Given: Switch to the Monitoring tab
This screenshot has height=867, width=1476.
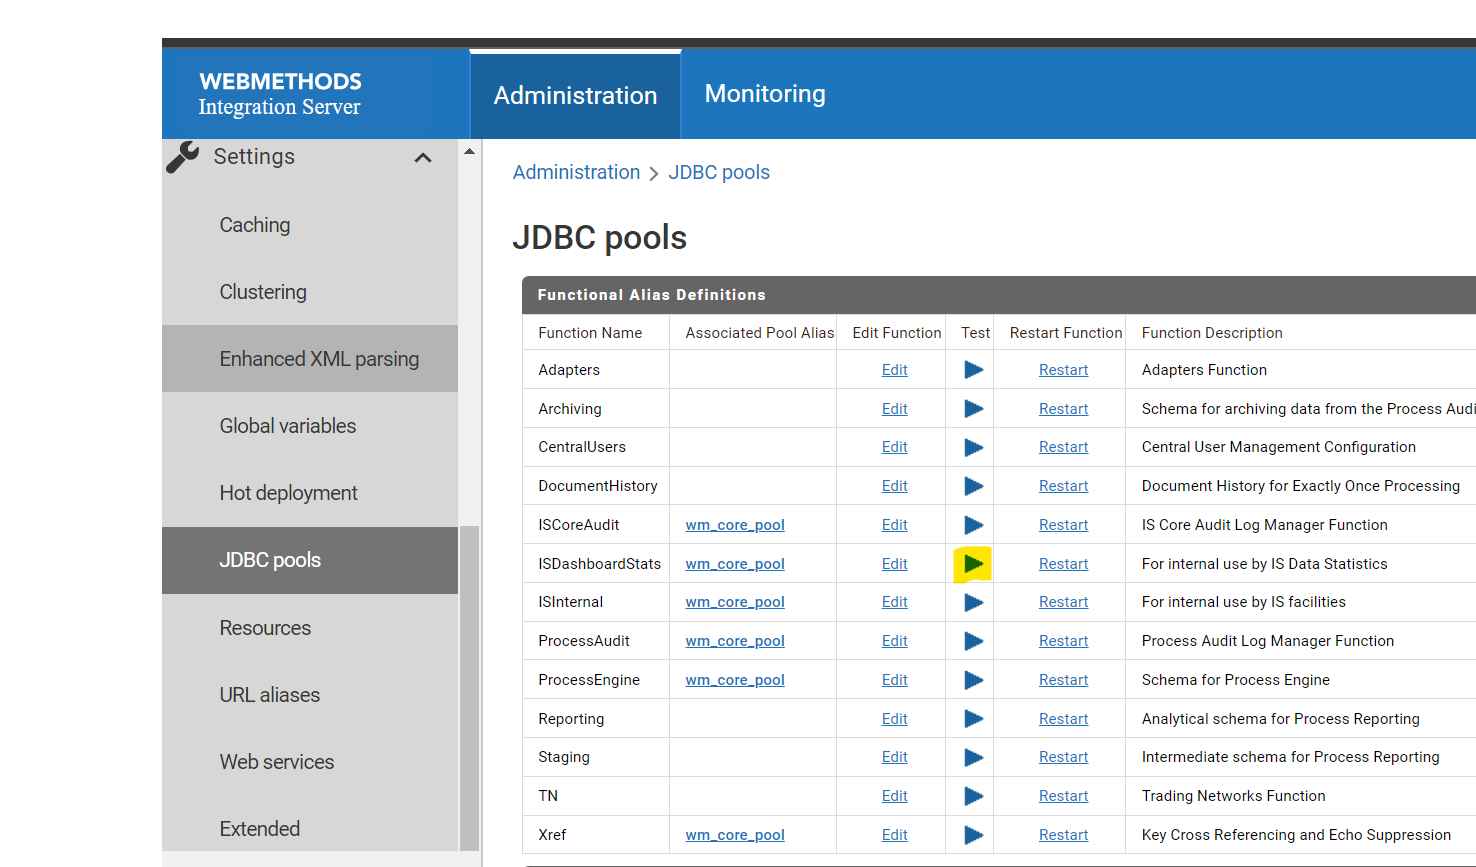Looking at the screenshot, I should click(x=764, y=93).
